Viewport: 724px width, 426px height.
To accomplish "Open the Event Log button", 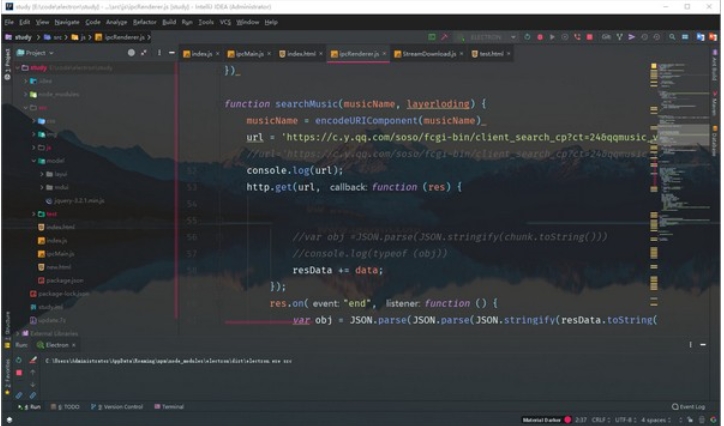I will coord(688,407).
